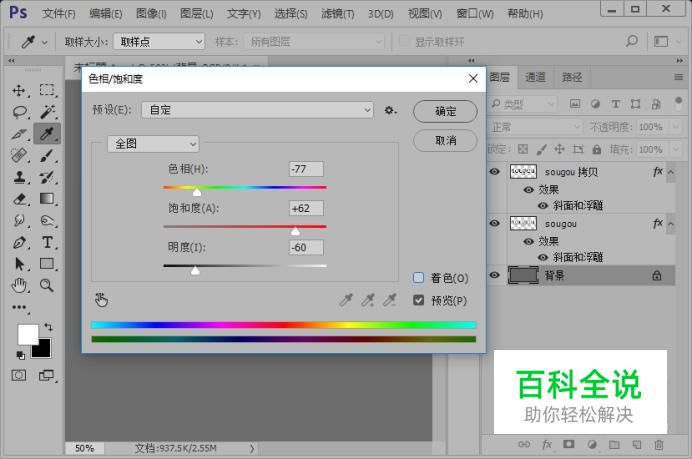Open the 滤镜(T) menu
The image size is (692, 459).
pyautogui.click(x=338, y=14)
